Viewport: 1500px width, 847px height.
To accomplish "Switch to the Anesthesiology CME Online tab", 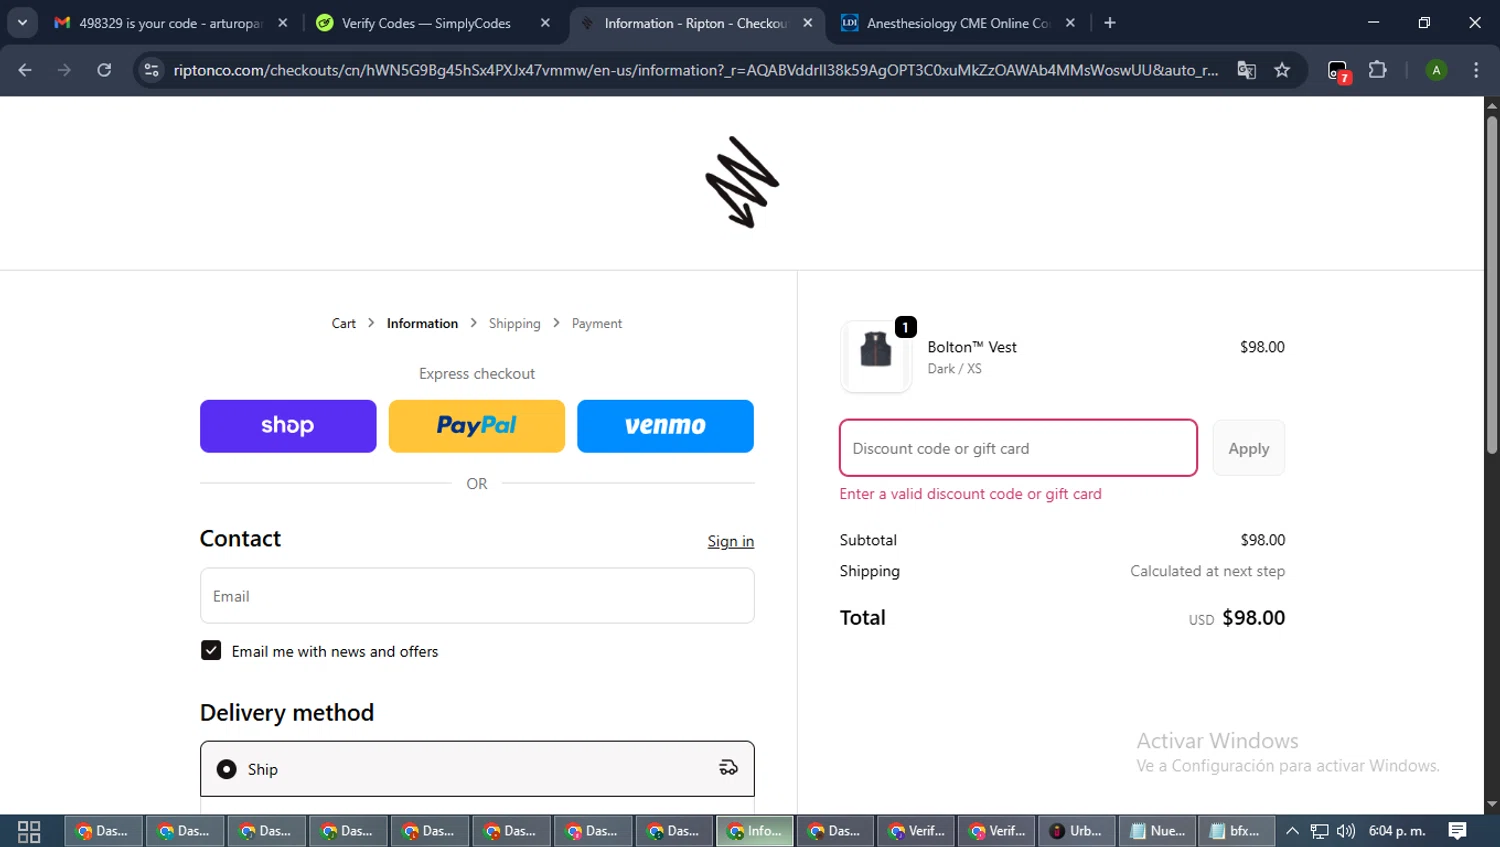I will coord(958,23).
